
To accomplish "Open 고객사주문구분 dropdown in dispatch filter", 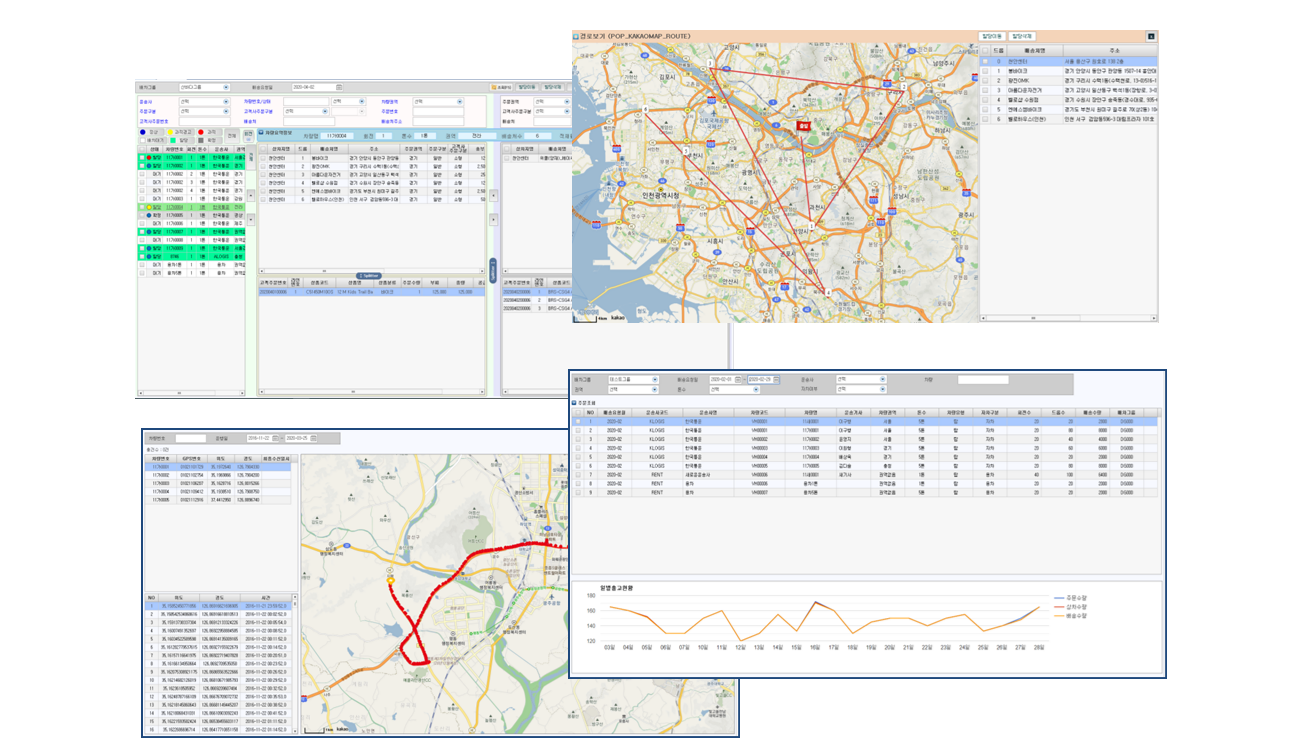I will point(306,111).
